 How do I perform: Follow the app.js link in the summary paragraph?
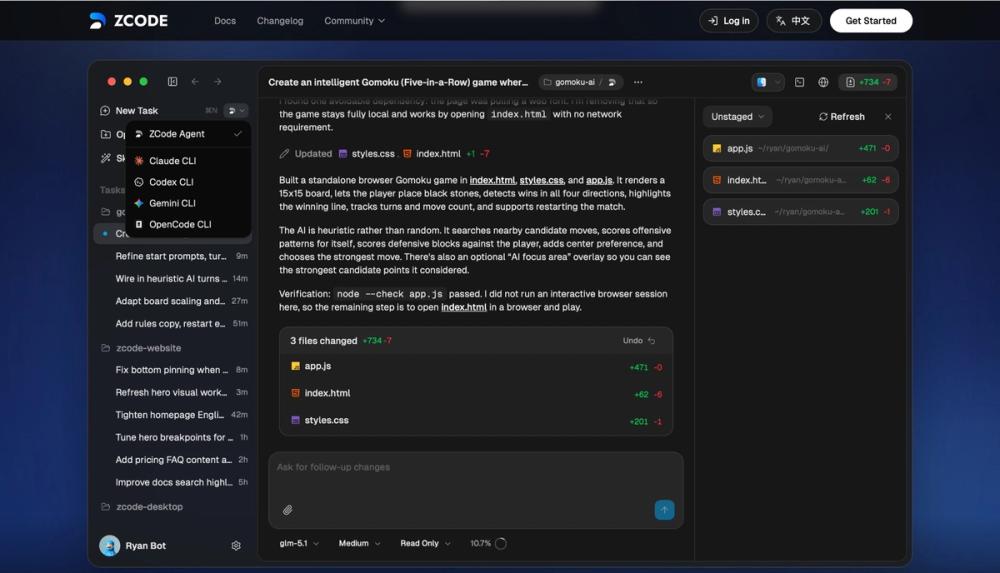click(x=599, y=181)
